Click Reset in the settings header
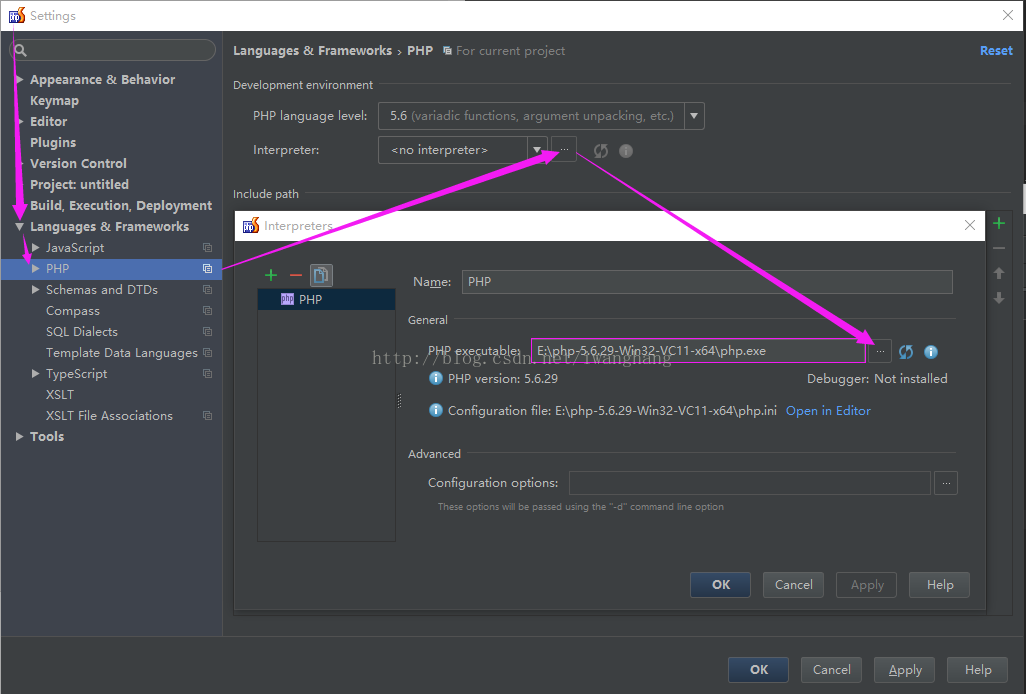Screen dimensions: 1026x694 (x=996, y=51)
